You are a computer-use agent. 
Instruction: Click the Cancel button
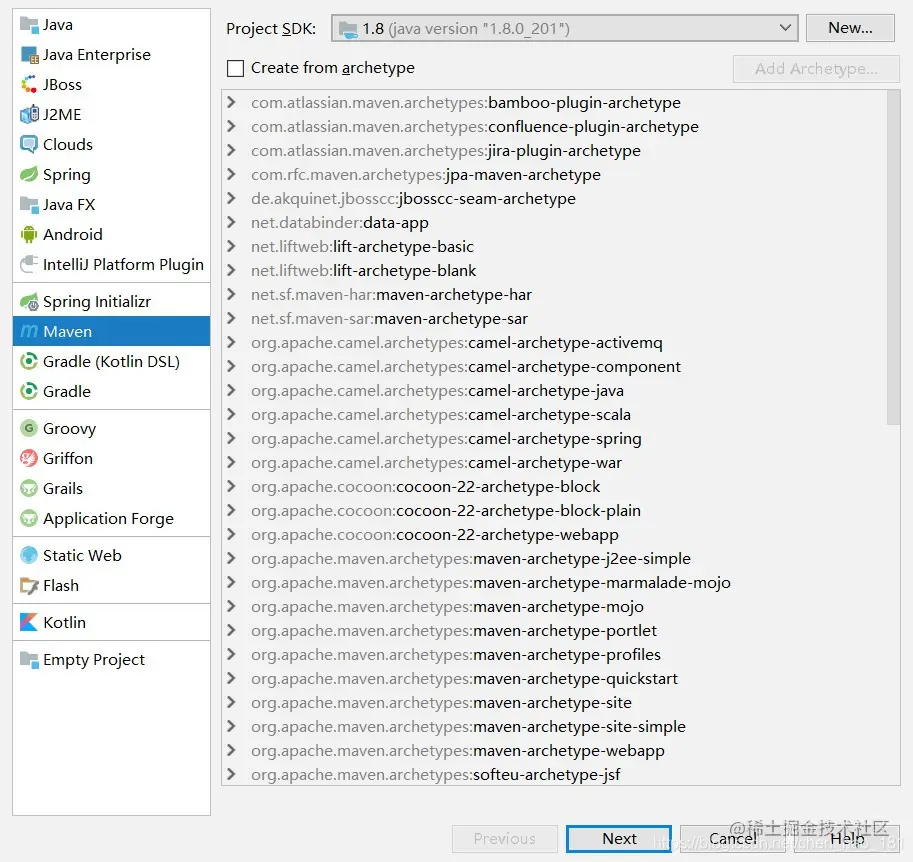click(732, 839)
